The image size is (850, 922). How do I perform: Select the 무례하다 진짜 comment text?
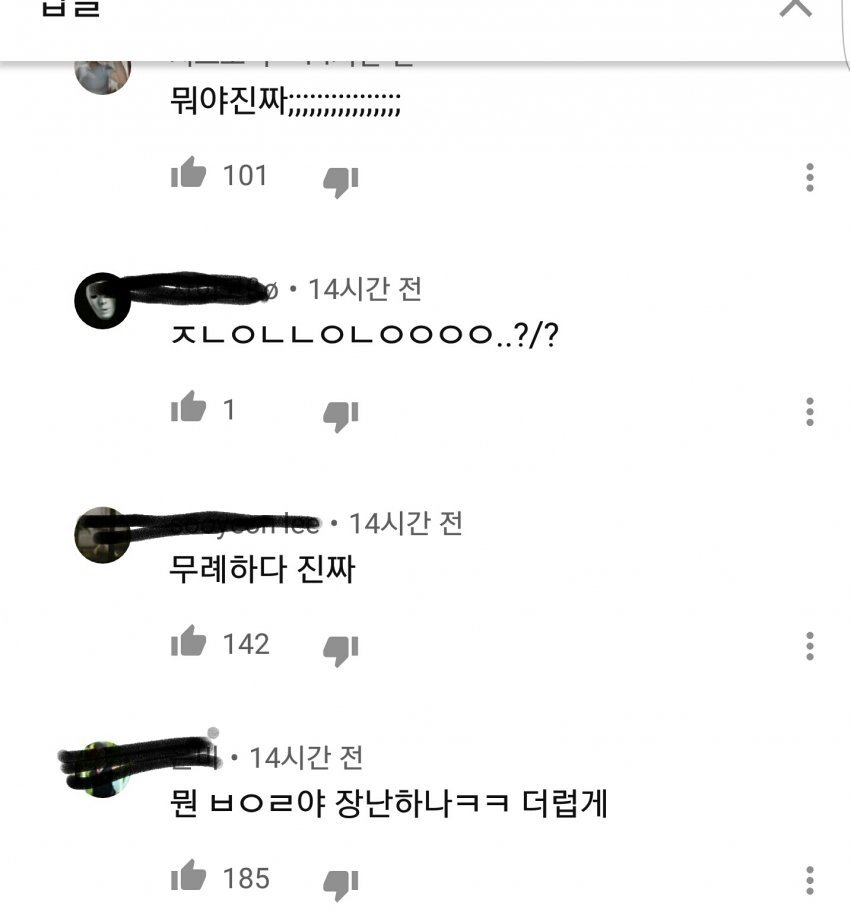pos(262,569)
